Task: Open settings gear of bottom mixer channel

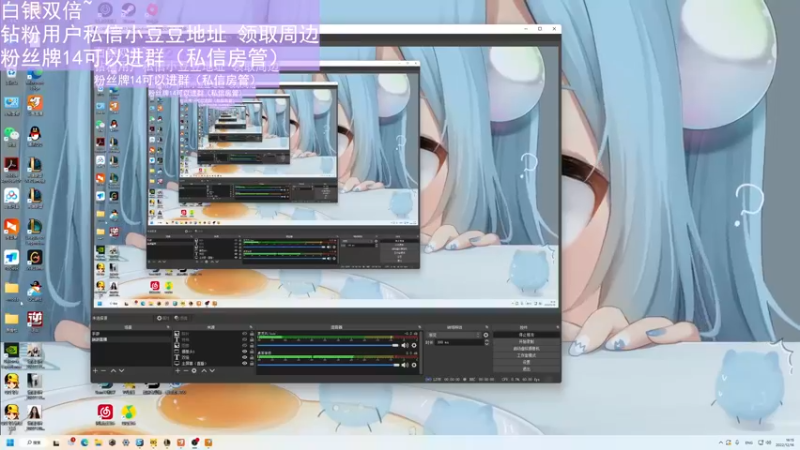Action: pyautogui.click(x=414, y=365)
